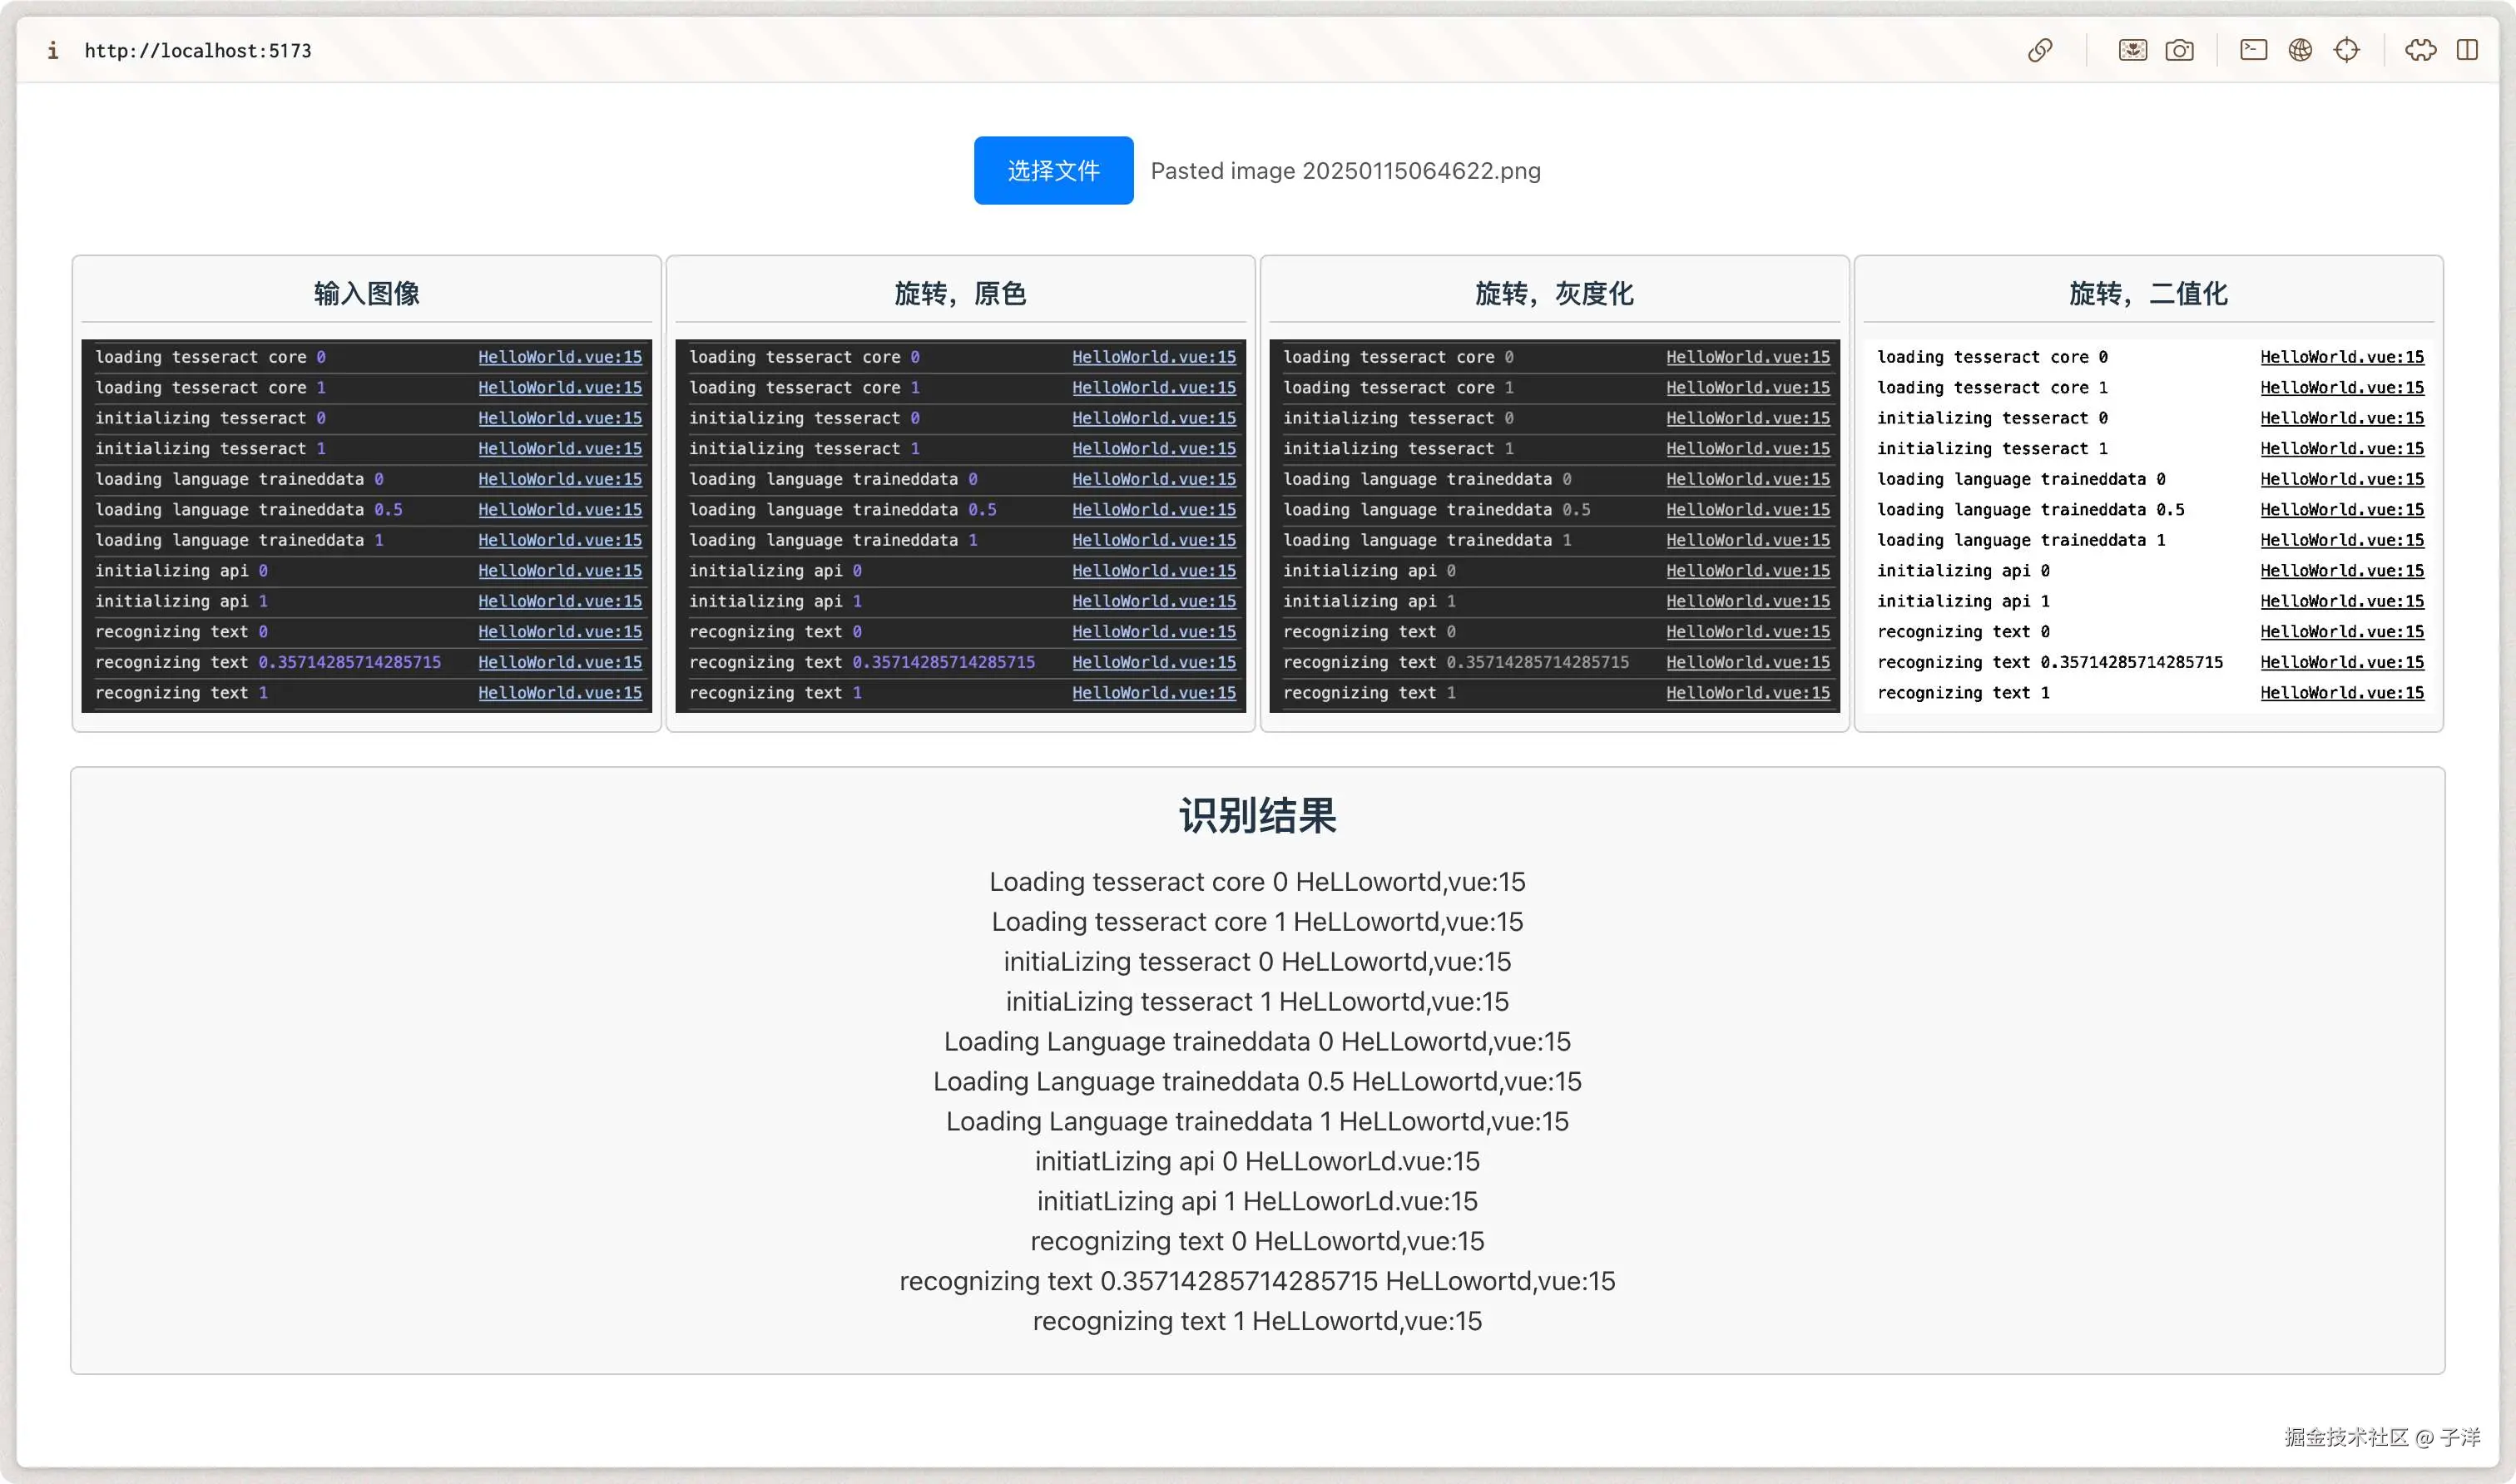Click the copy link chain icon

pyautogui.click(x=2040, y=50)
